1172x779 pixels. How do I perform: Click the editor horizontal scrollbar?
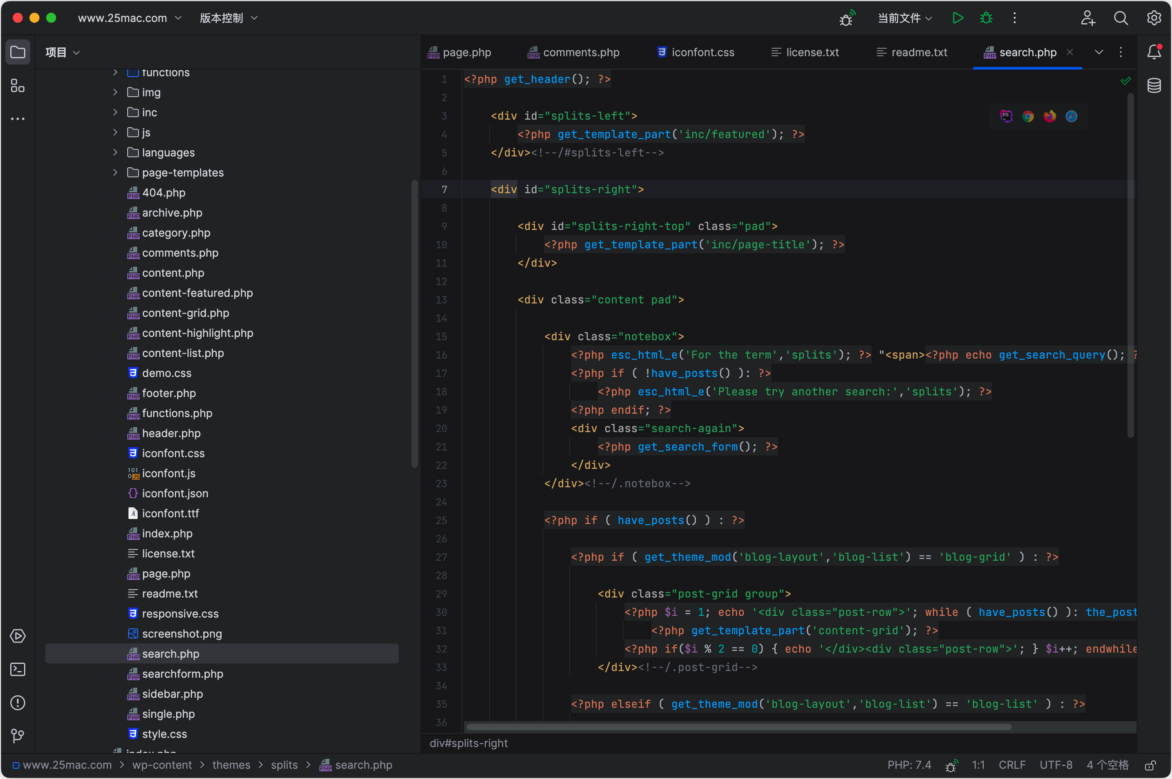738,727
